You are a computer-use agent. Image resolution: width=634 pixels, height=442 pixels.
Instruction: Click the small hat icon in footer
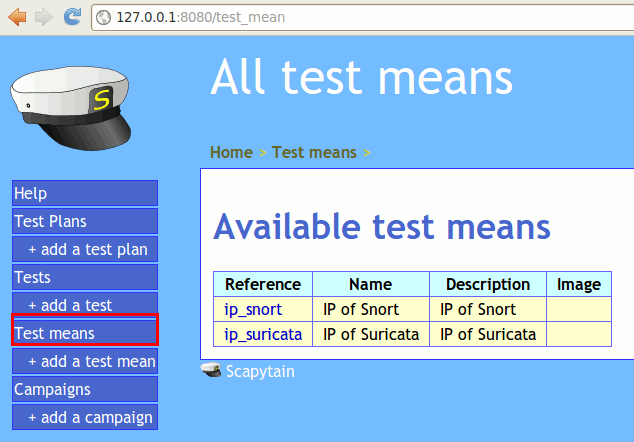tap(211, 372)
